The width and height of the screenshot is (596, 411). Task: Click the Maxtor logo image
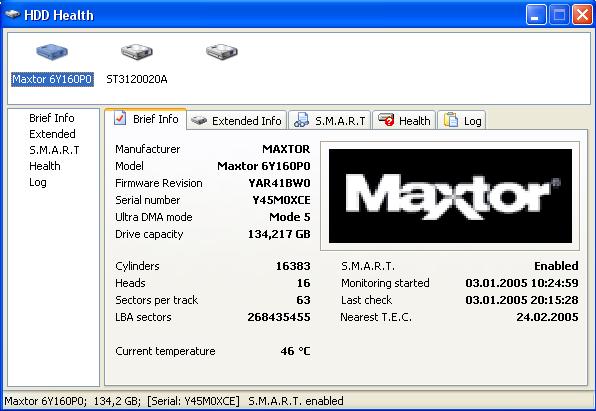450,196
